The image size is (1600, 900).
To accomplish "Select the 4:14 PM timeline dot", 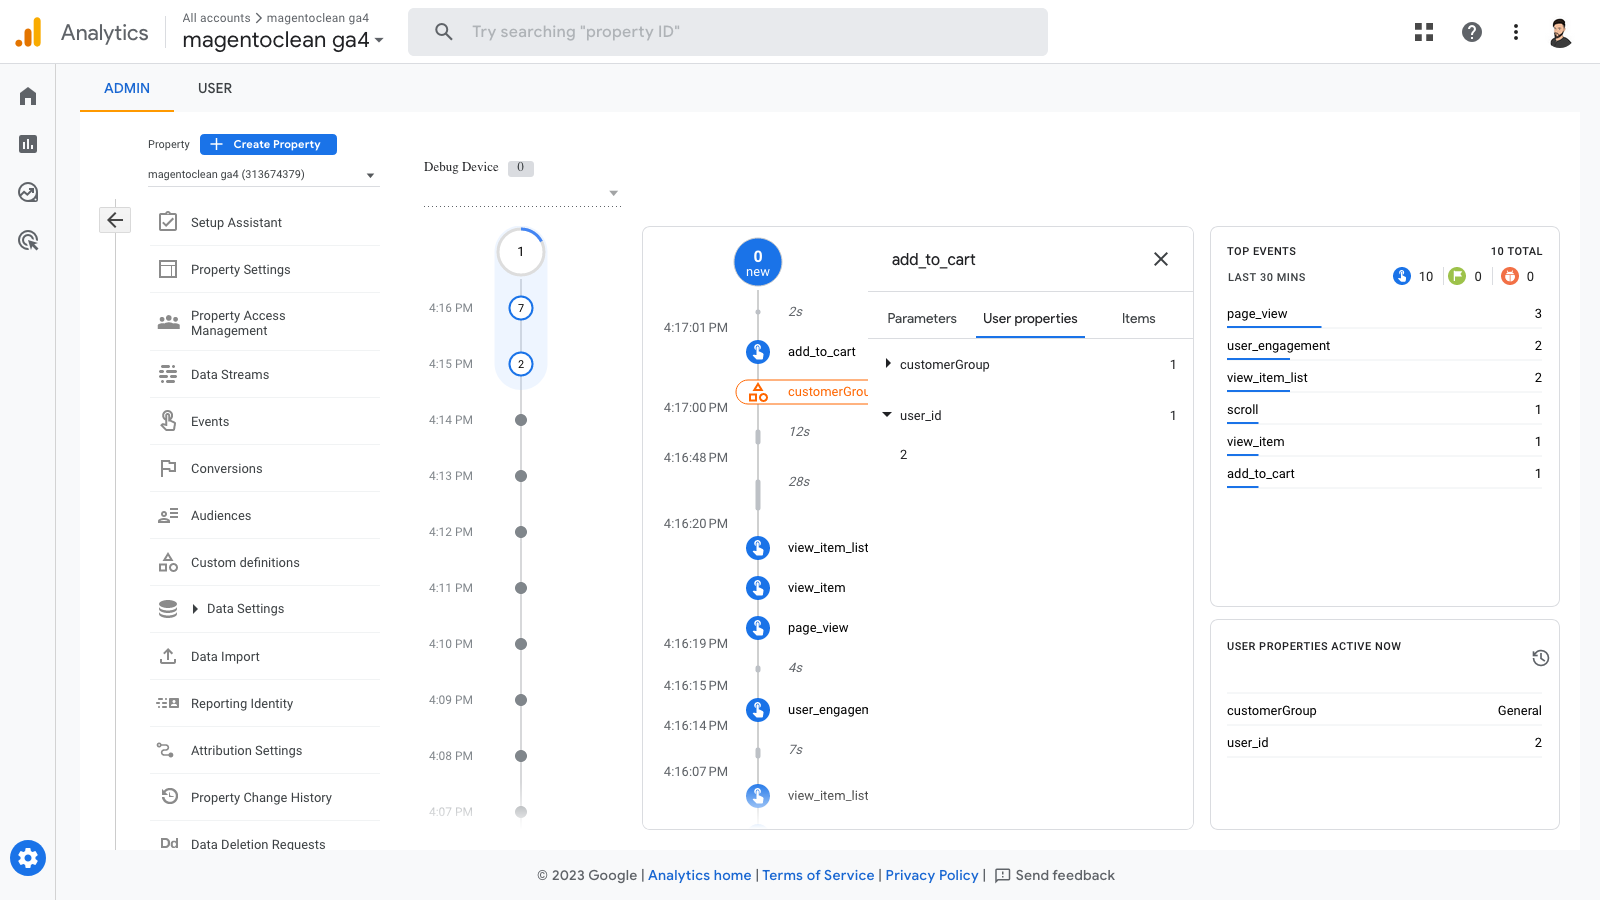I will pyautogui.click(x=521, y=420).
